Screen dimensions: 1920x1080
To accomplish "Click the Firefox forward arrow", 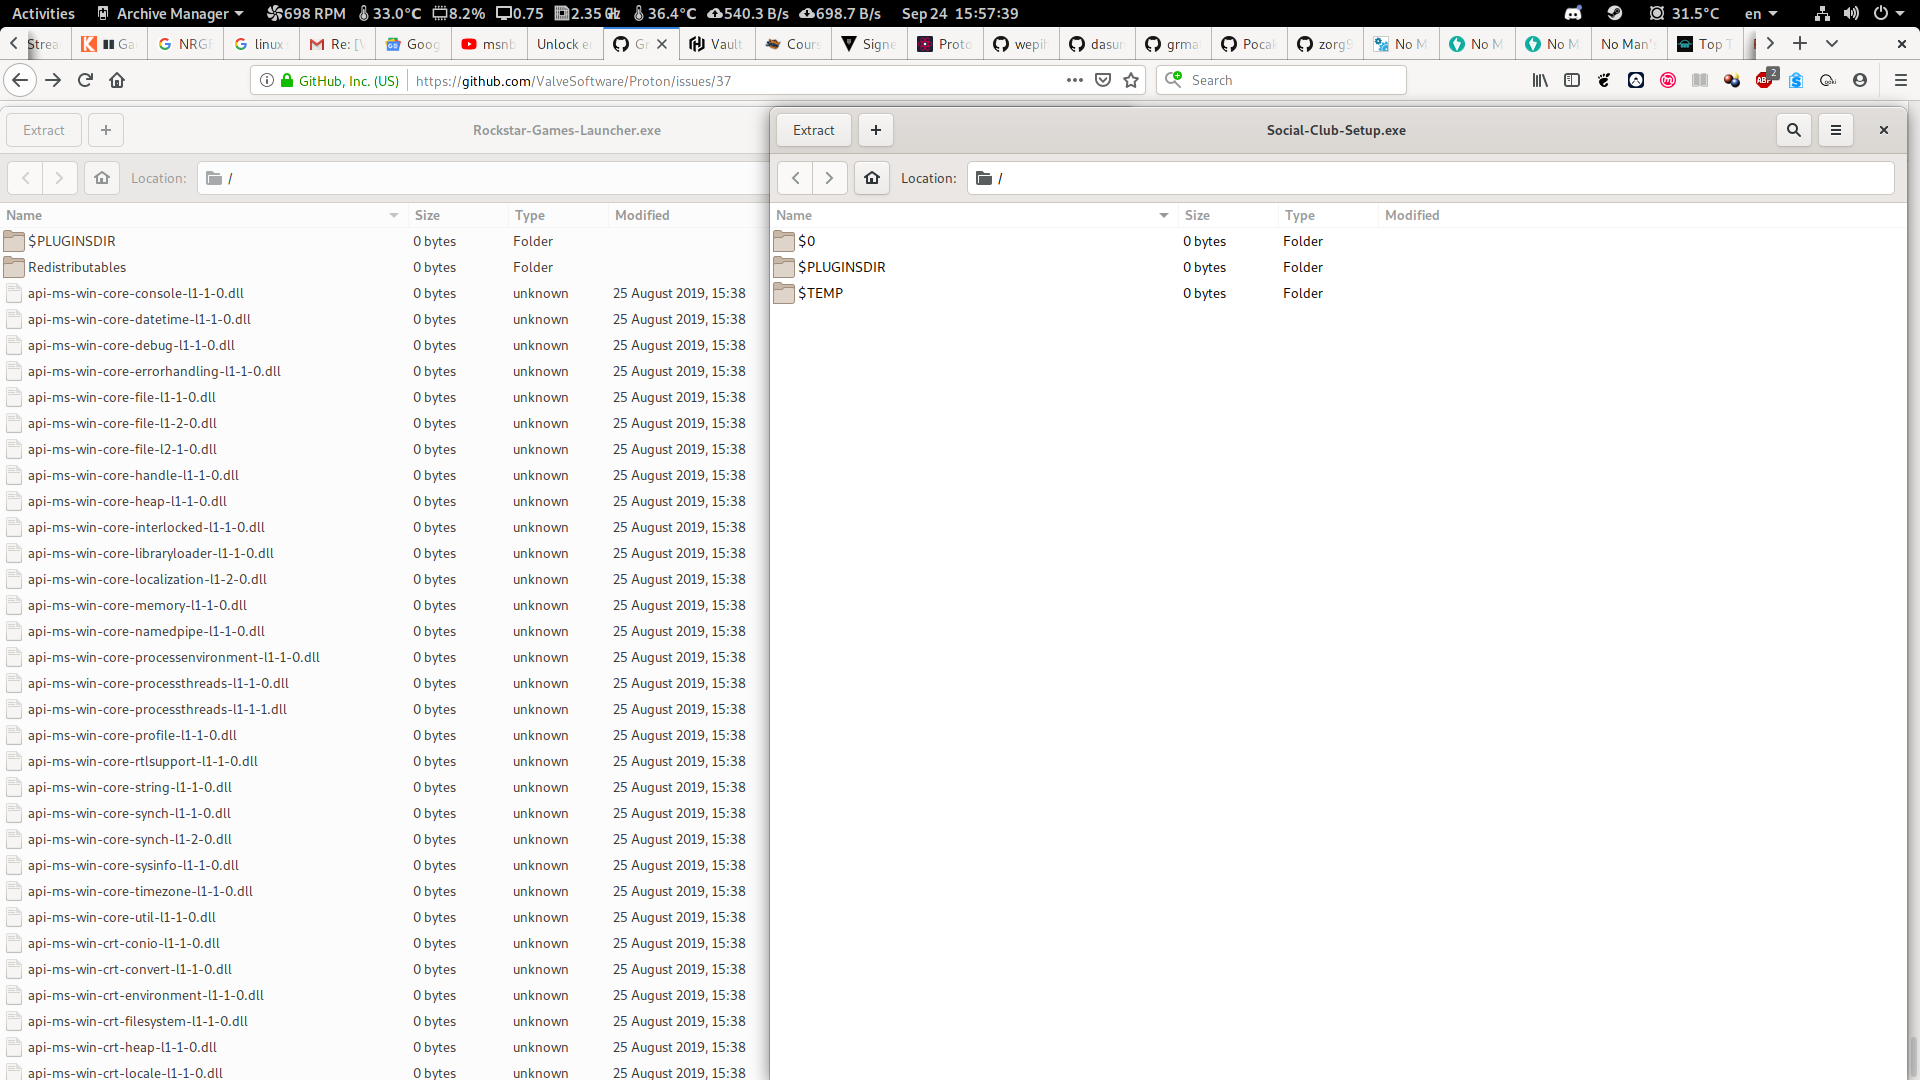I will (x=53, y=80).
